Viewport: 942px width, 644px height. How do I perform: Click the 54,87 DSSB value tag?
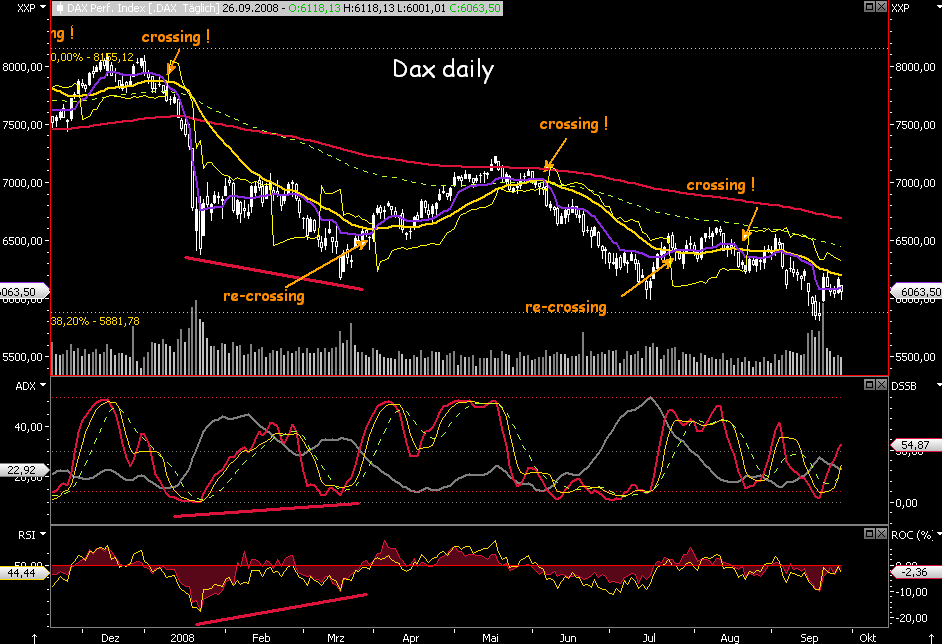coord(914,445)
